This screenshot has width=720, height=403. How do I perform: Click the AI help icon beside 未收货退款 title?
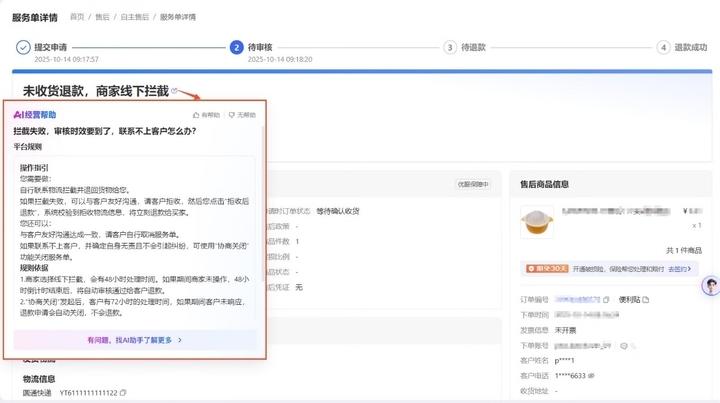coord(175,92)
